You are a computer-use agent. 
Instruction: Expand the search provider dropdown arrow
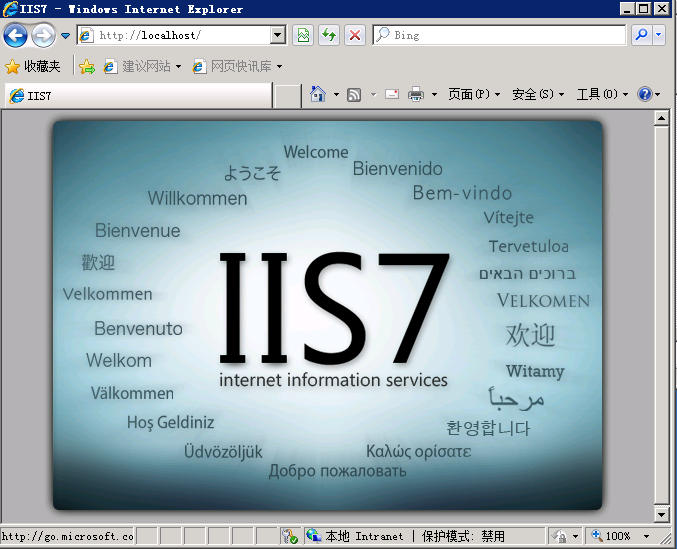click(659, 35)
